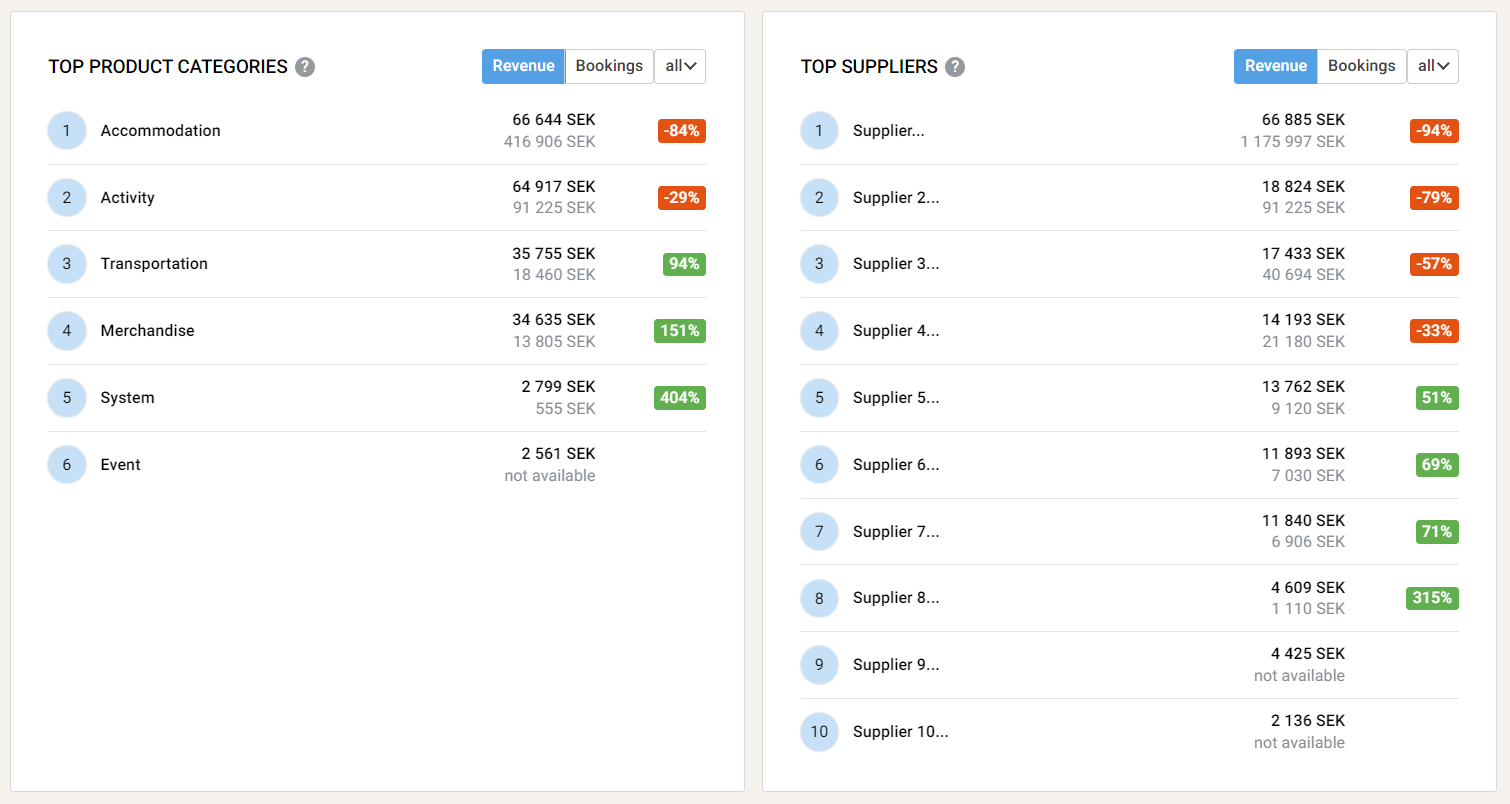The width and height of the screenshot is (1510, 804).
Task: Click the 404% badge for System
Action: (680, 398)
